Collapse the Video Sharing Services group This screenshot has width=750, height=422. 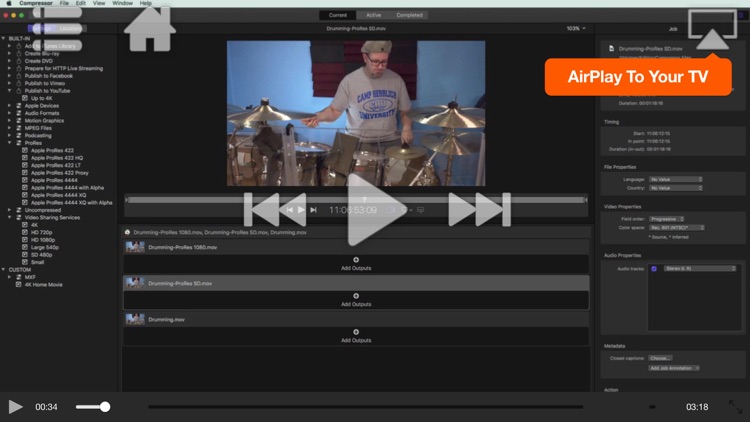point(10,217)
